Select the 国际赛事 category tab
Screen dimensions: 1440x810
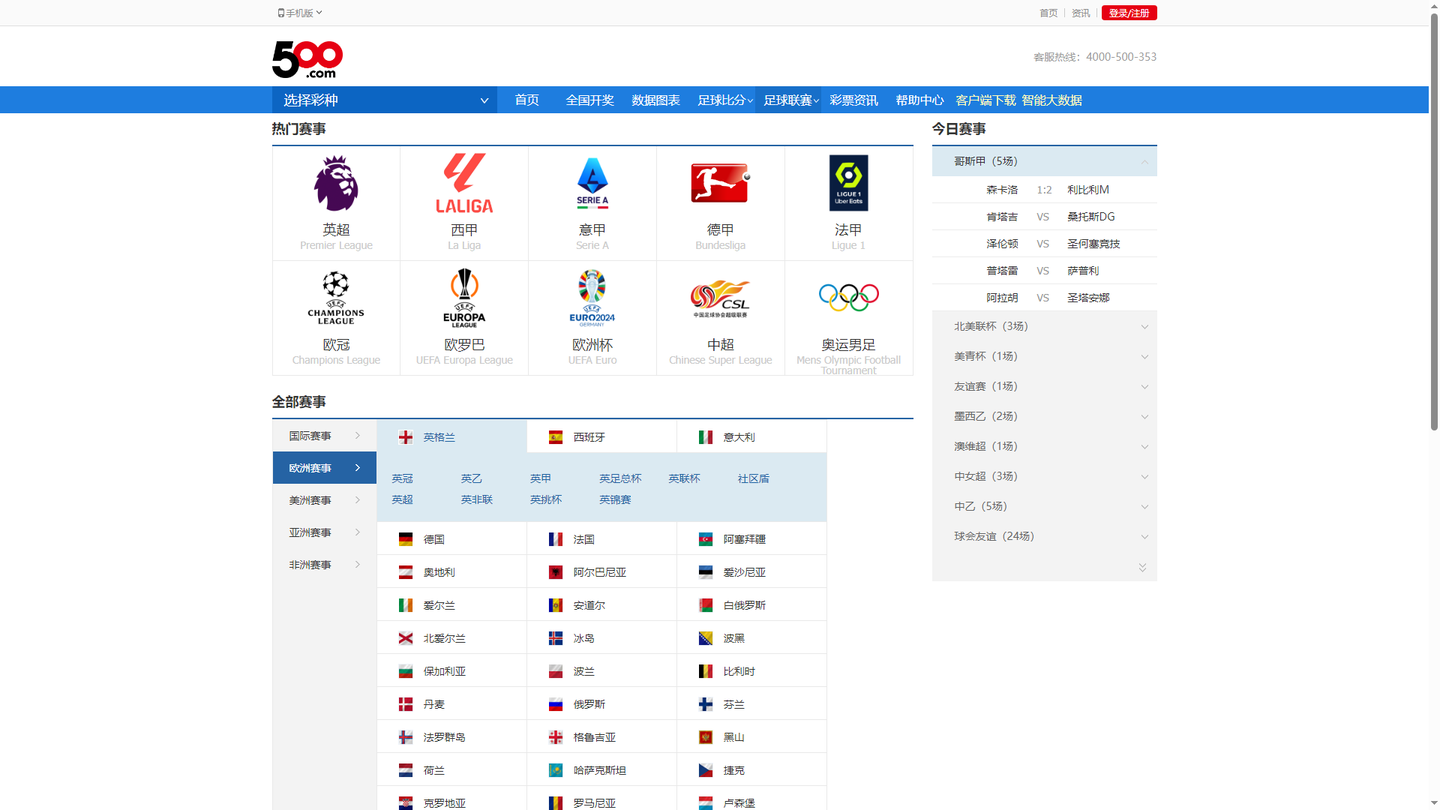[324, 436]
